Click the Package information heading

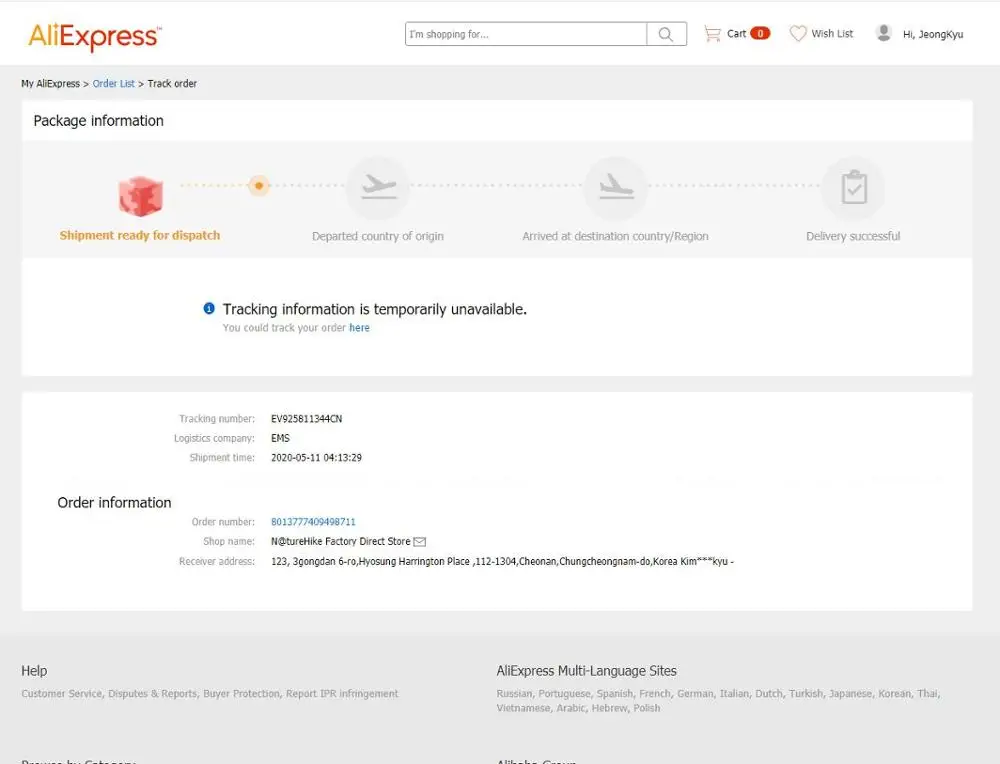tap(99, 121)
